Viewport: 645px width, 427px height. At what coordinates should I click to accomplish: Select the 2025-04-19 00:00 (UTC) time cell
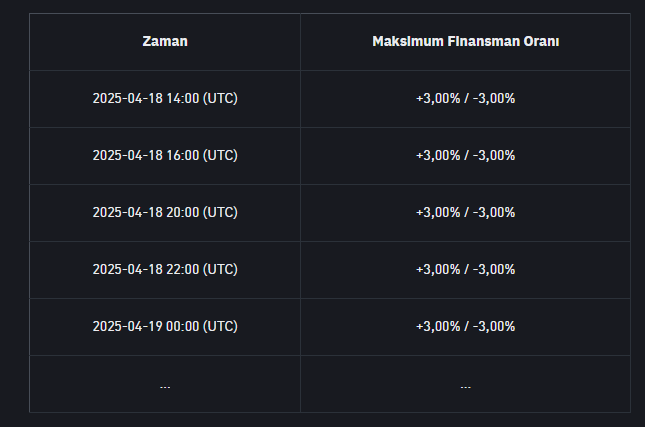(x=165, y=326)
